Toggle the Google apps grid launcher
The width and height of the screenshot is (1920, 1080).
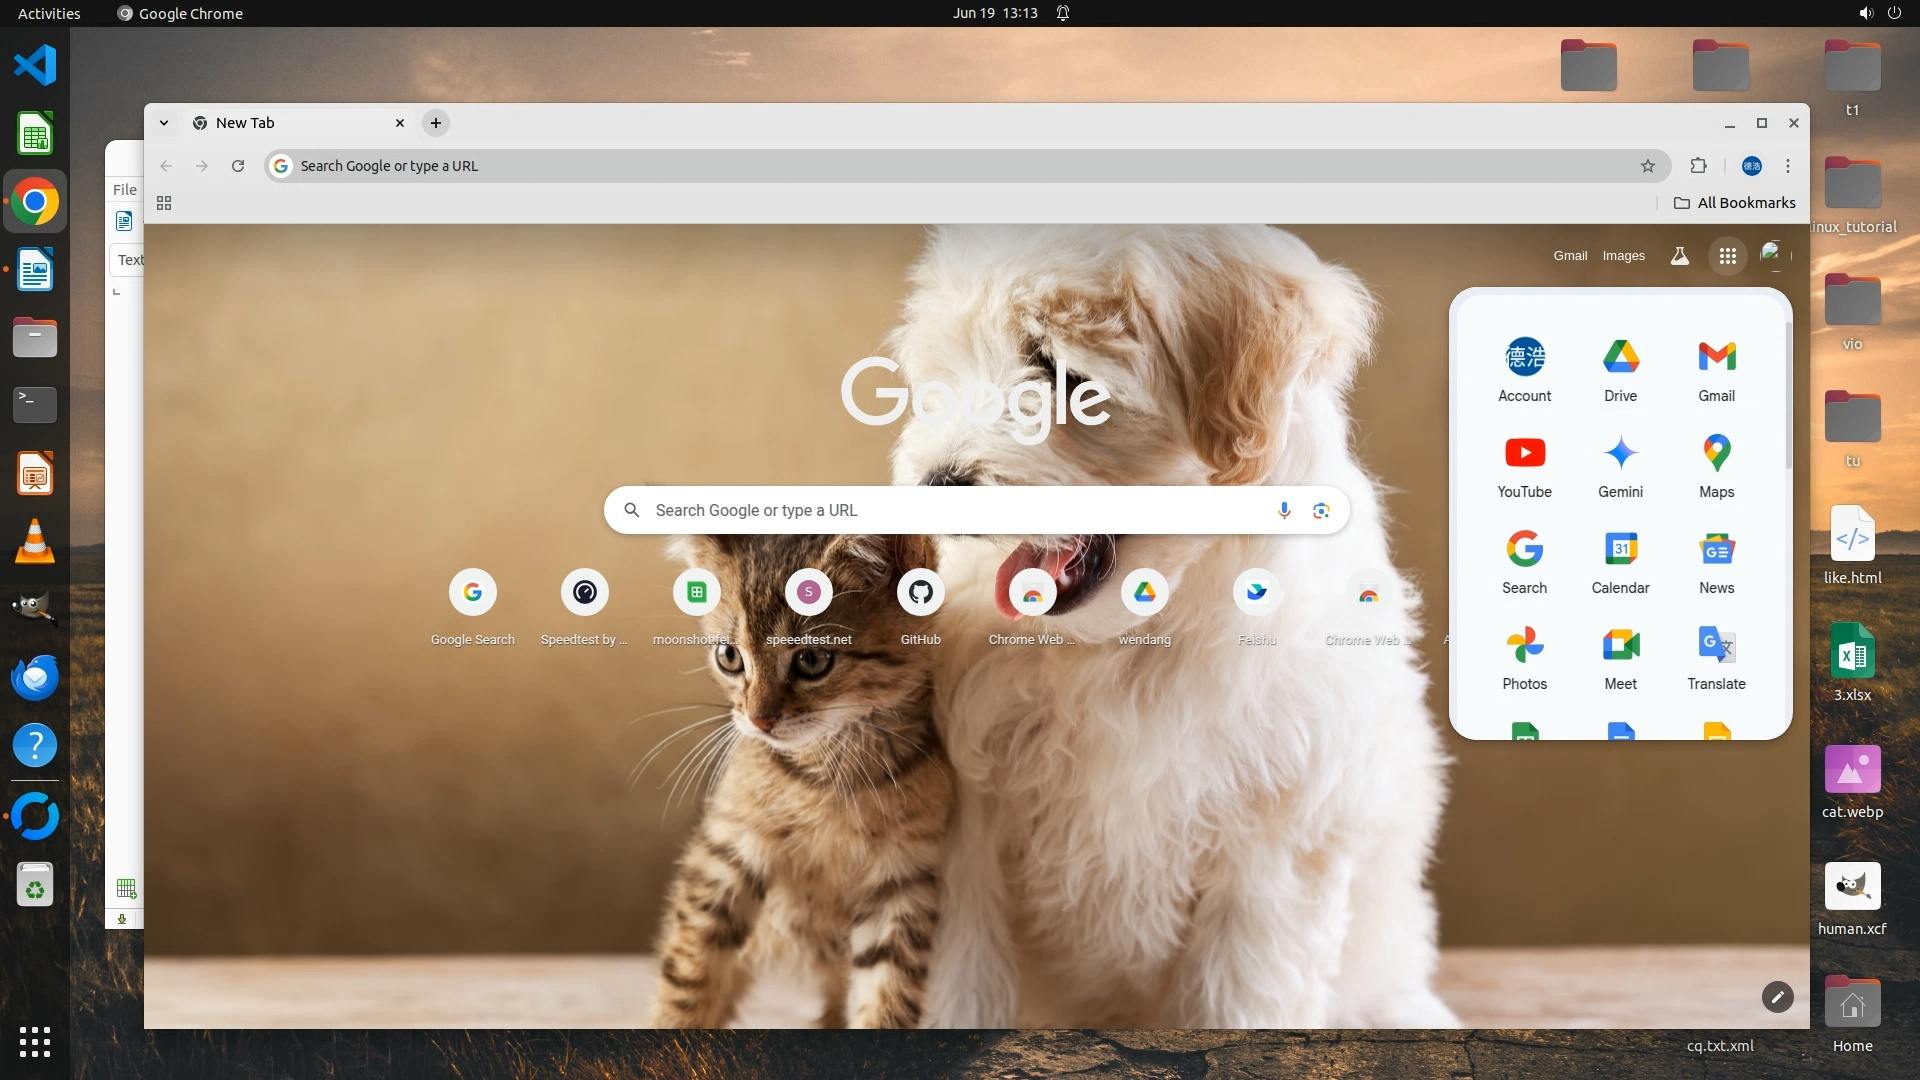(x=1727, y=256)
